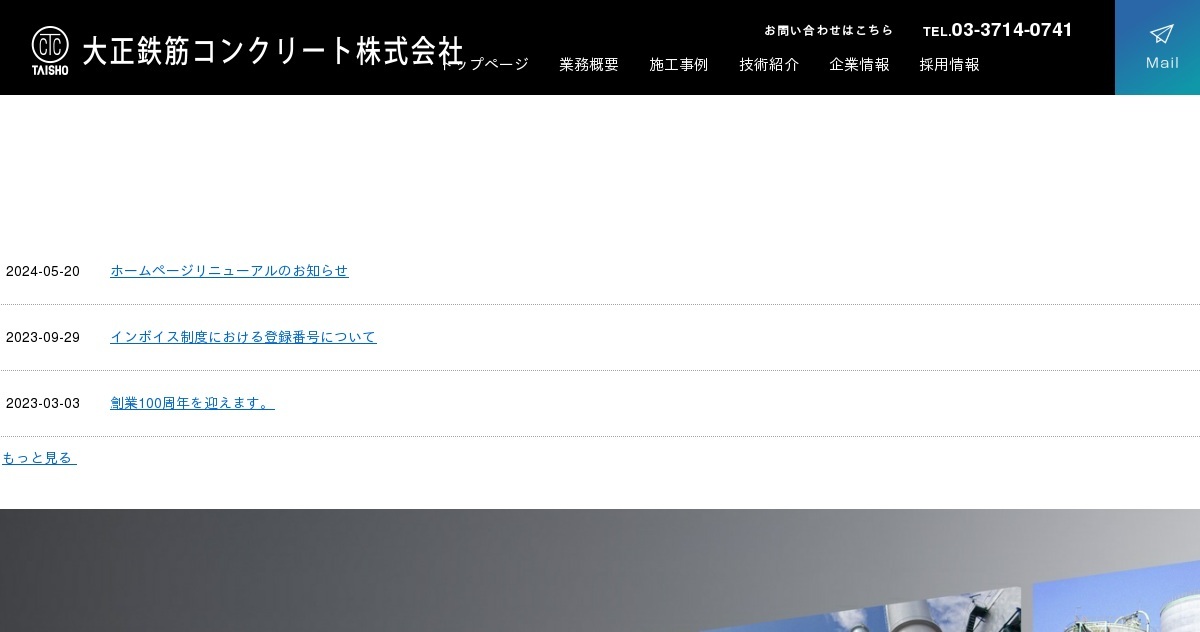The image size is (1200, 632).
Task: Select the date 2023-03-03
Action: coord(43,404)
